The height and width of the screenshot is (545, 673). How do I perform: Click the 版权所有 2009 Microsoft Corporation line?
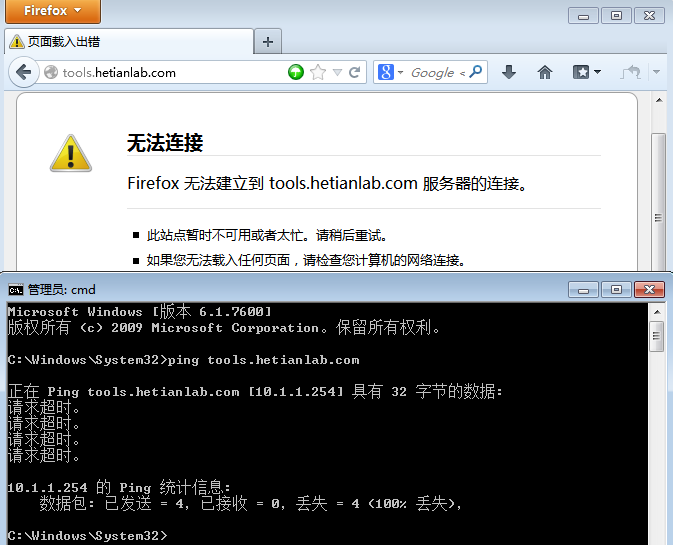pyautogui.click(x=224, y=328)
